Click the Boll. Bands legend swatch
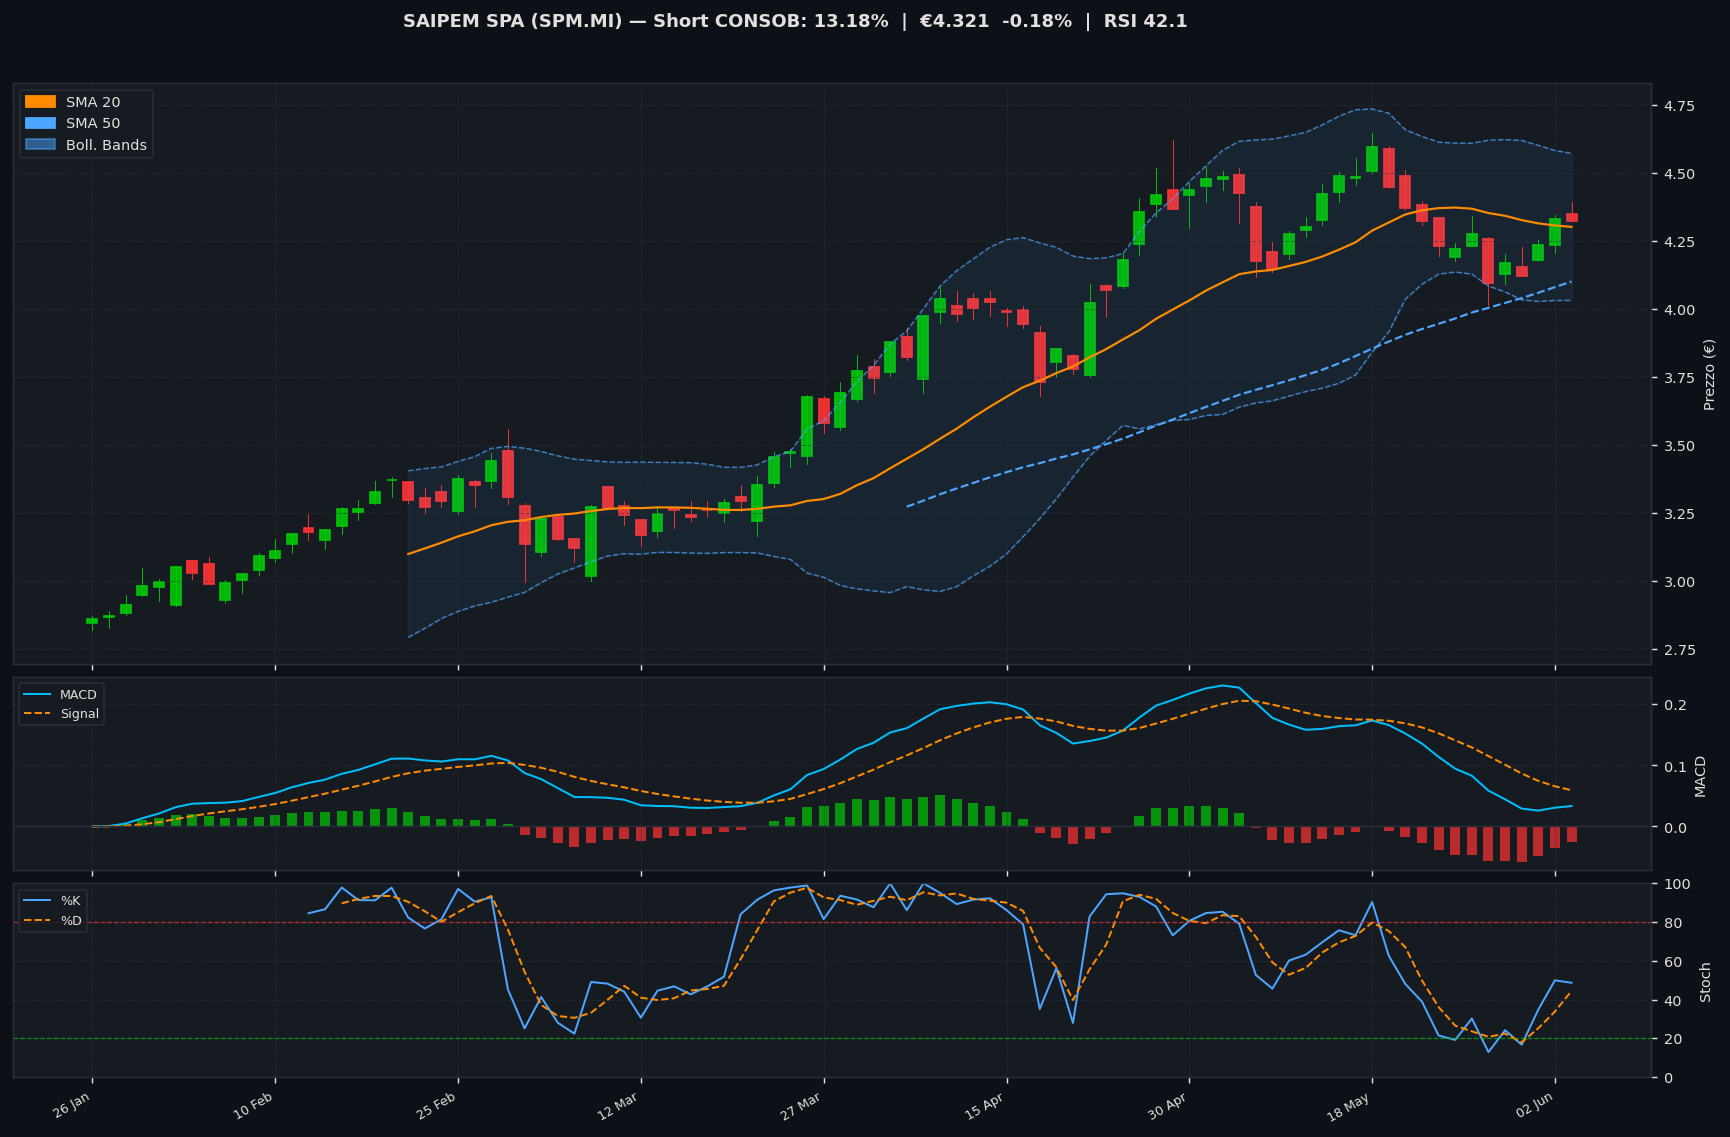Image resolution: width=1730 pixels, height=1137 pixels. (x=40, y=145)
